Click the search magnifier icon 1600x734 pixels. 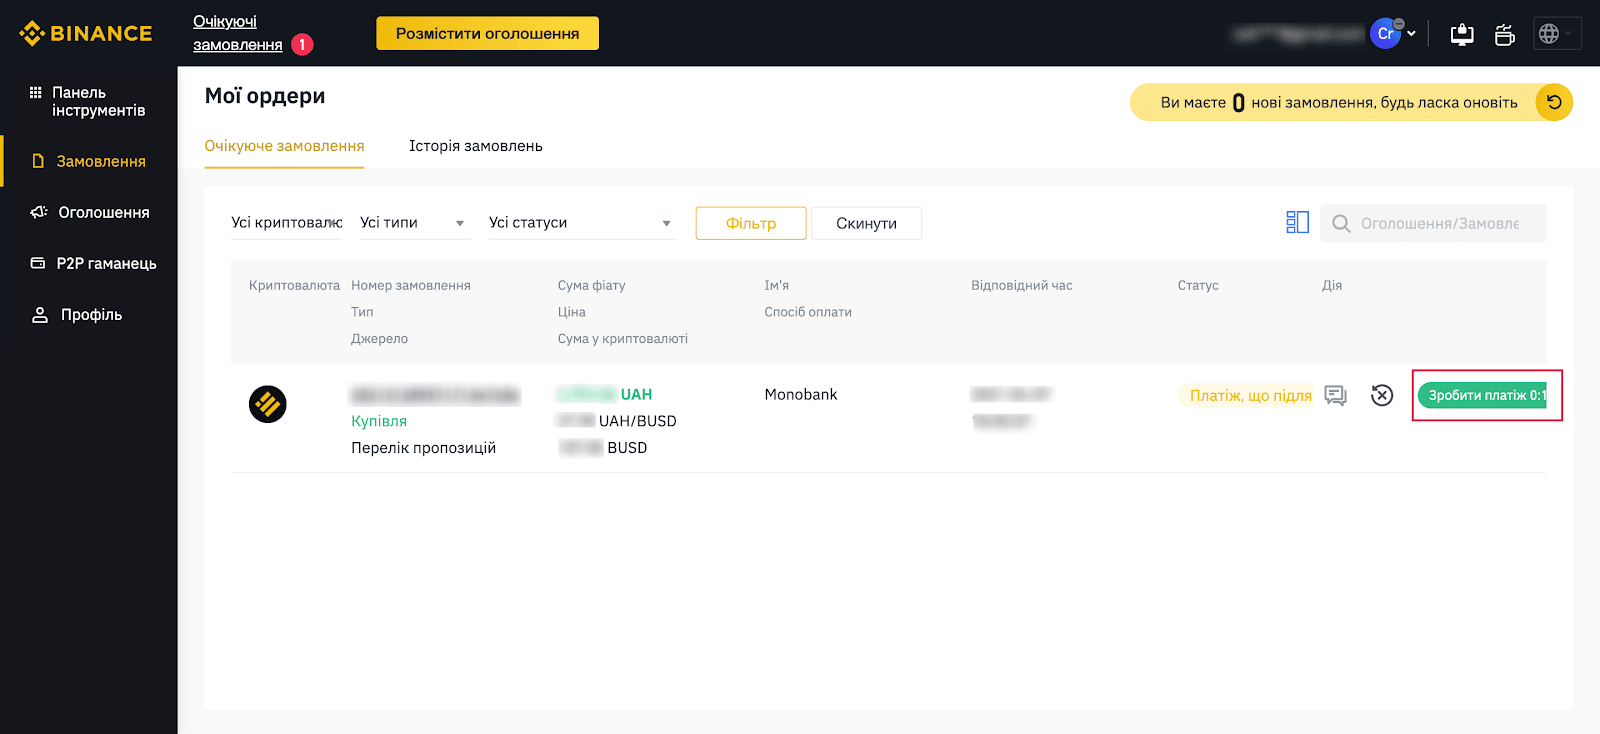click(1341, 223)
